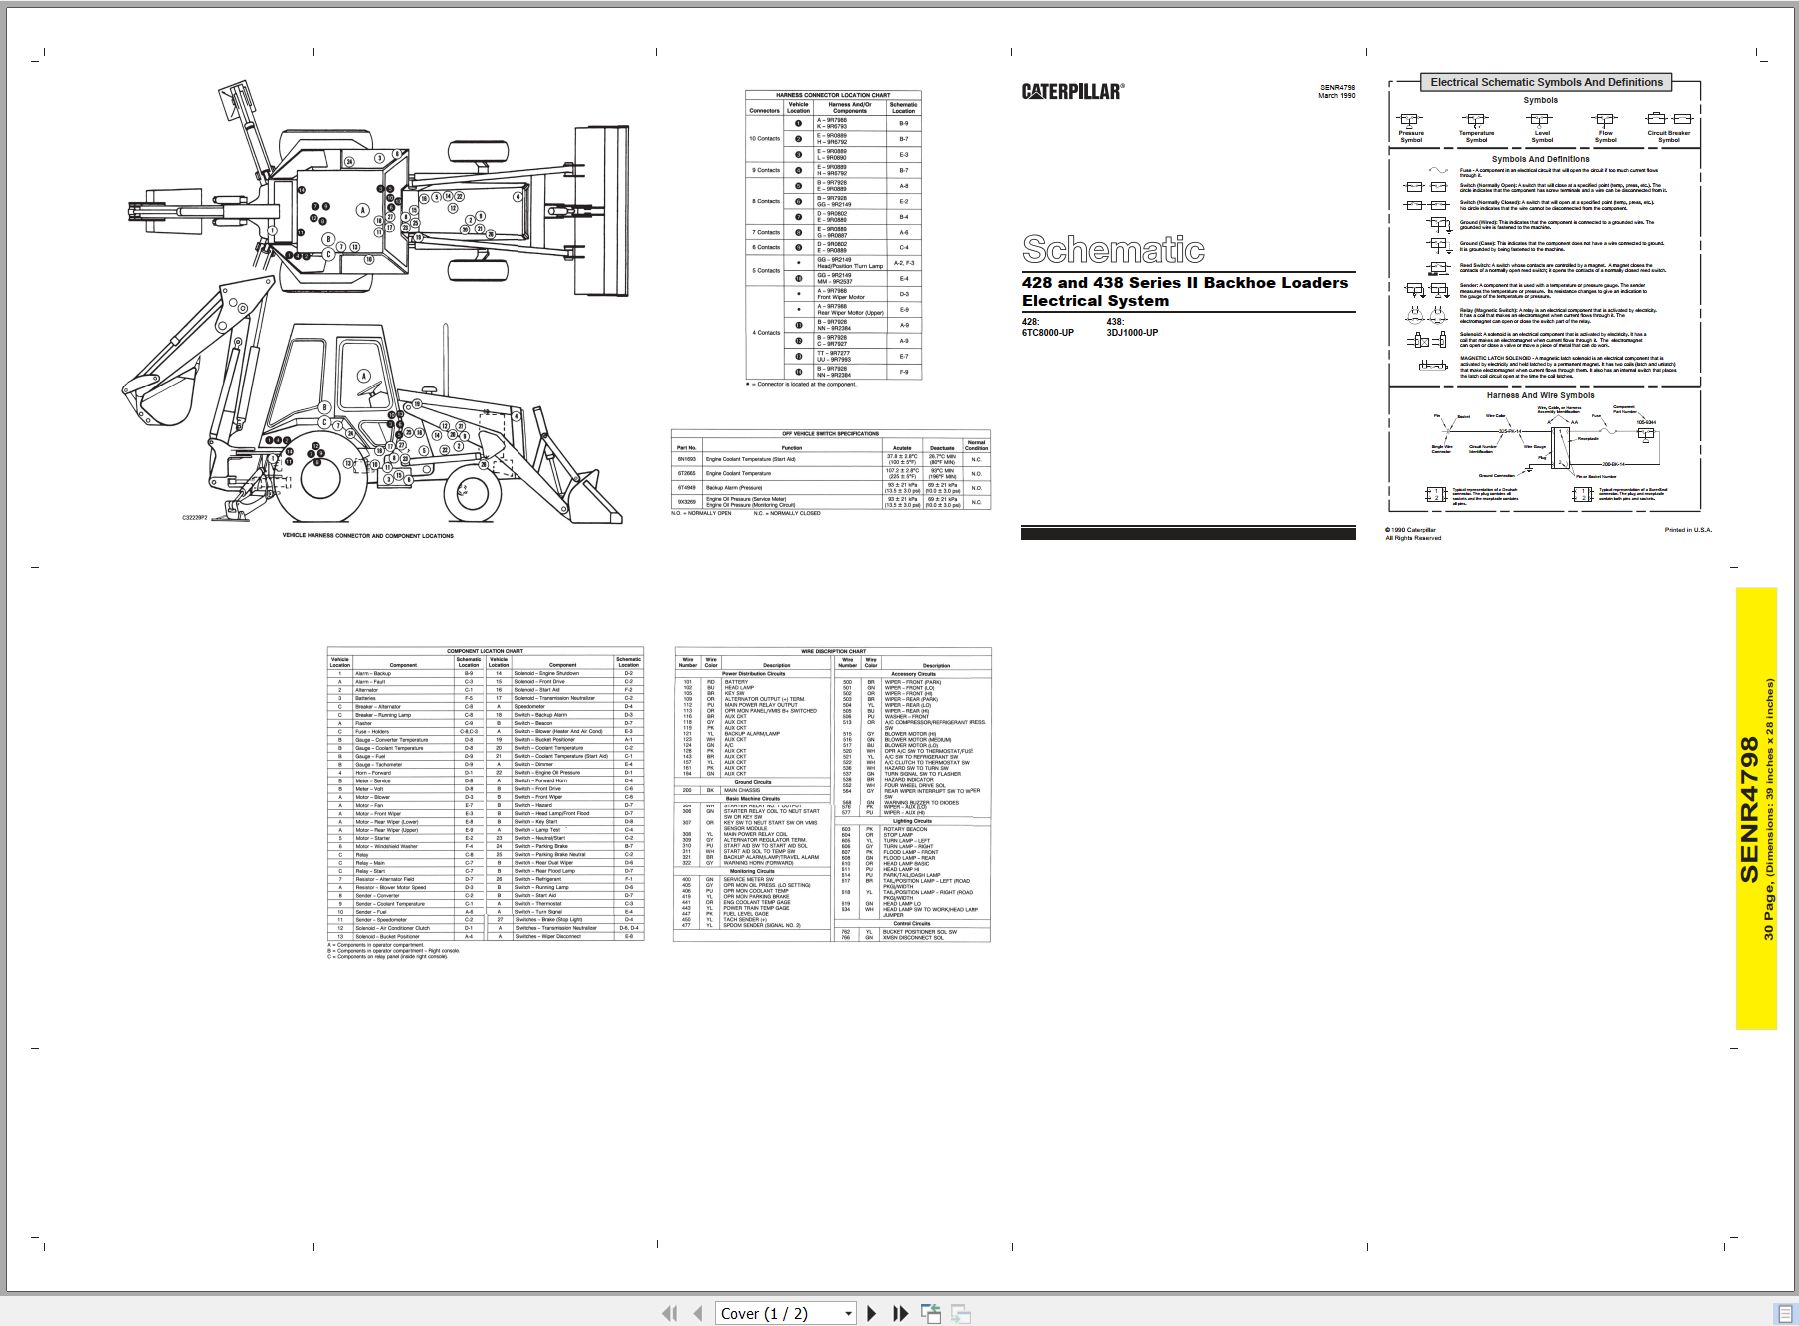This screenshot has width=1799, height=1326.
Task: Click the 'Electrical System' subtitle
Action: (1095, 301)
